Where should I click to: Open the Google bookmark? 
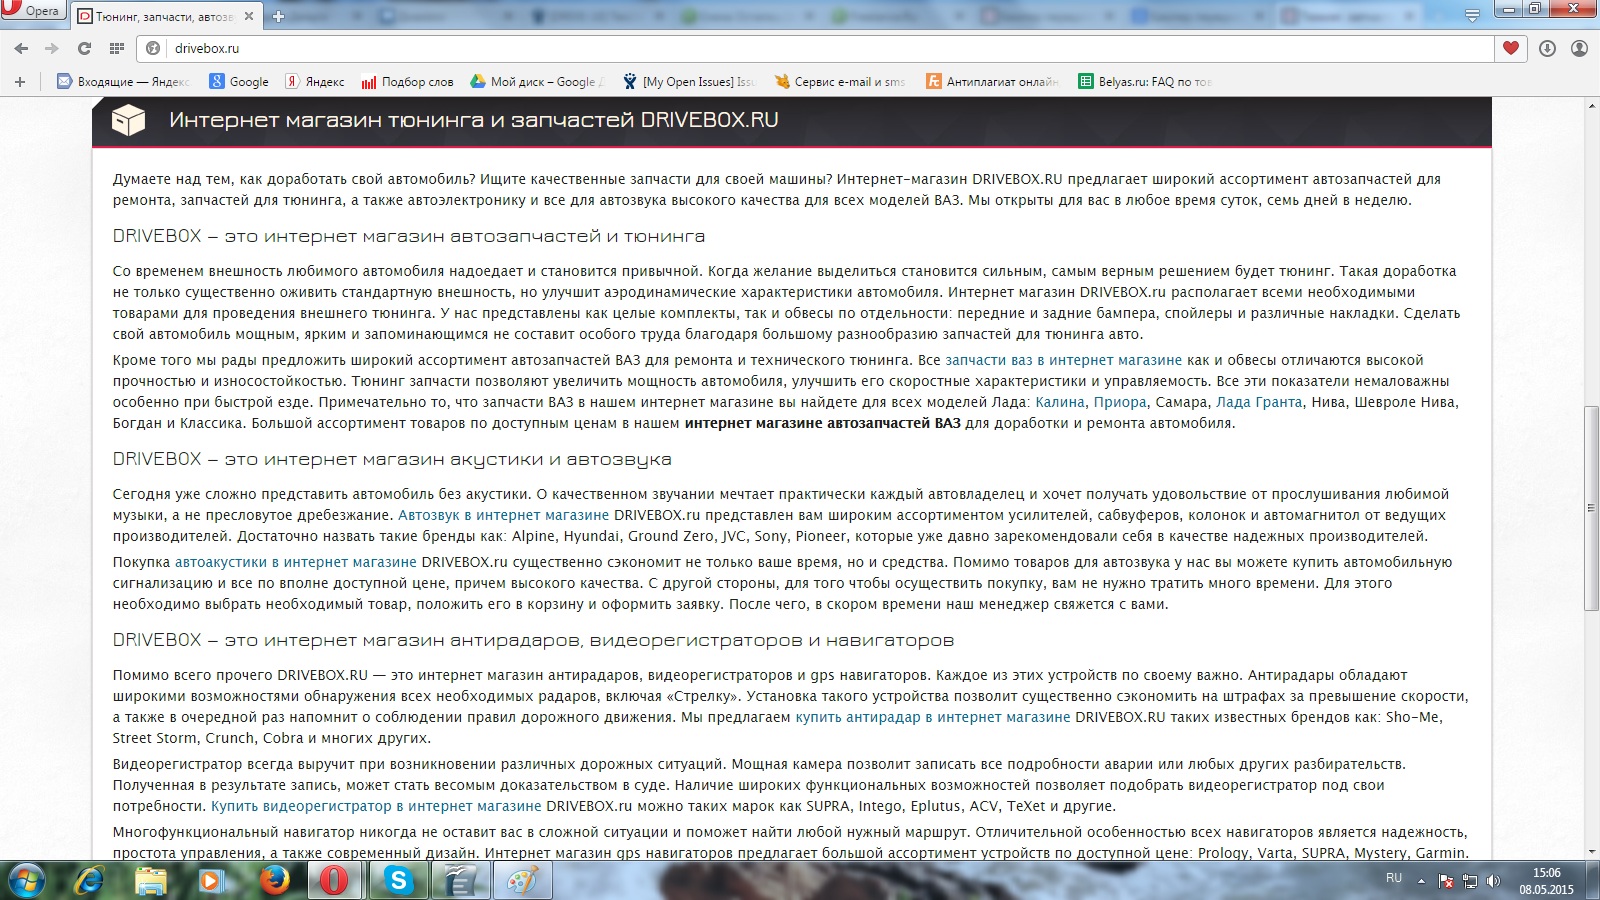point(238,82)
